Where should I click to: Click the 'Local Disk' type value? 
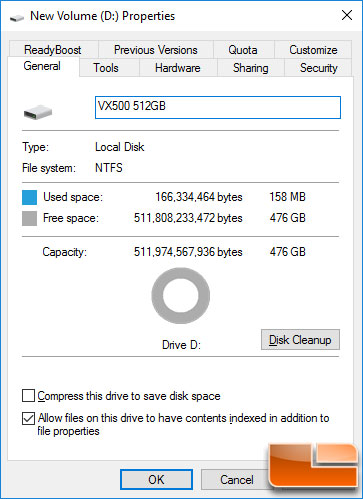pos(120,147)
